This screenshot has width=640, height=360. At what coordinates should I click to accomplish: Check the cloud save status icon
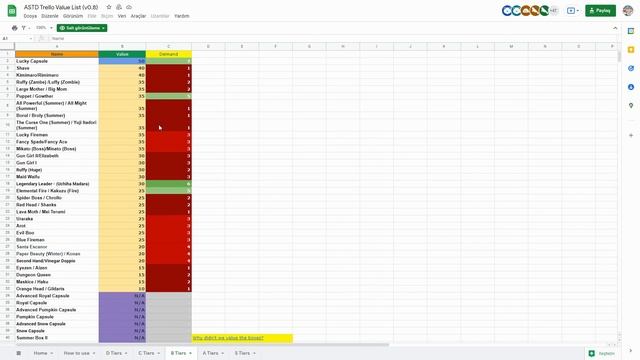129,7
